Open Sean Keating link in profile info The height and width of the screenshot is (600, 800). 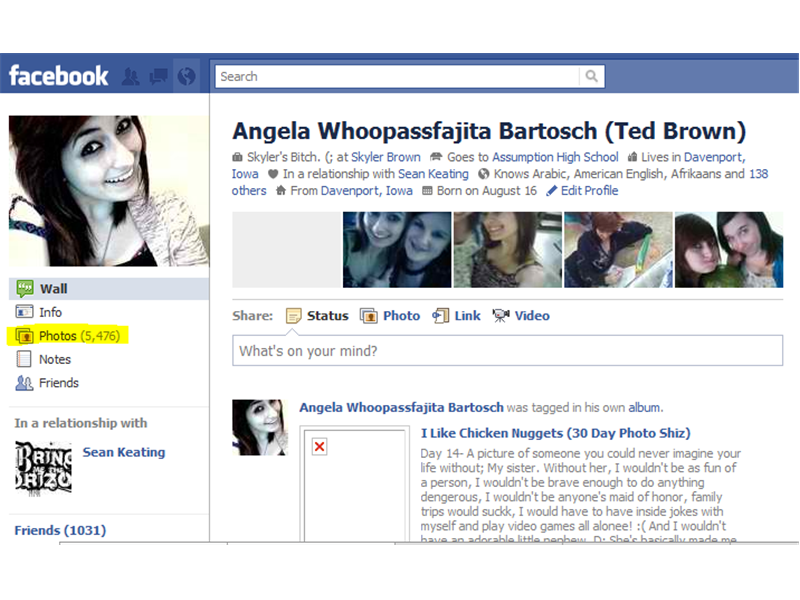click(x=433, y=174)
